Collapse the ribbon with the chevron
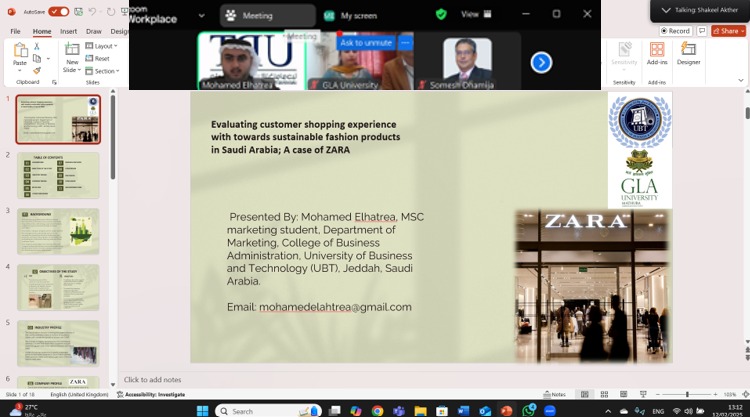Screen dimensions: 750x417 740,80
